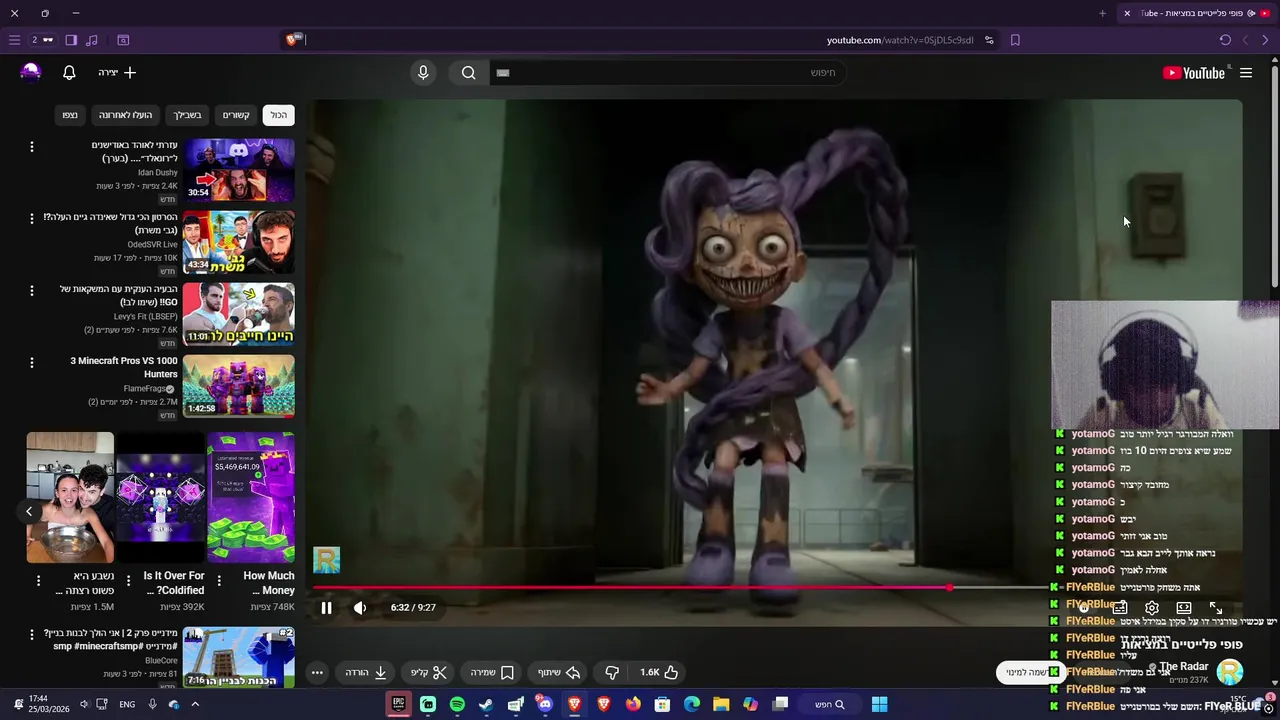This screenshot has height=720, width=1280.
Task: Open Steam from the taskbar
Action: click(486, 704)
